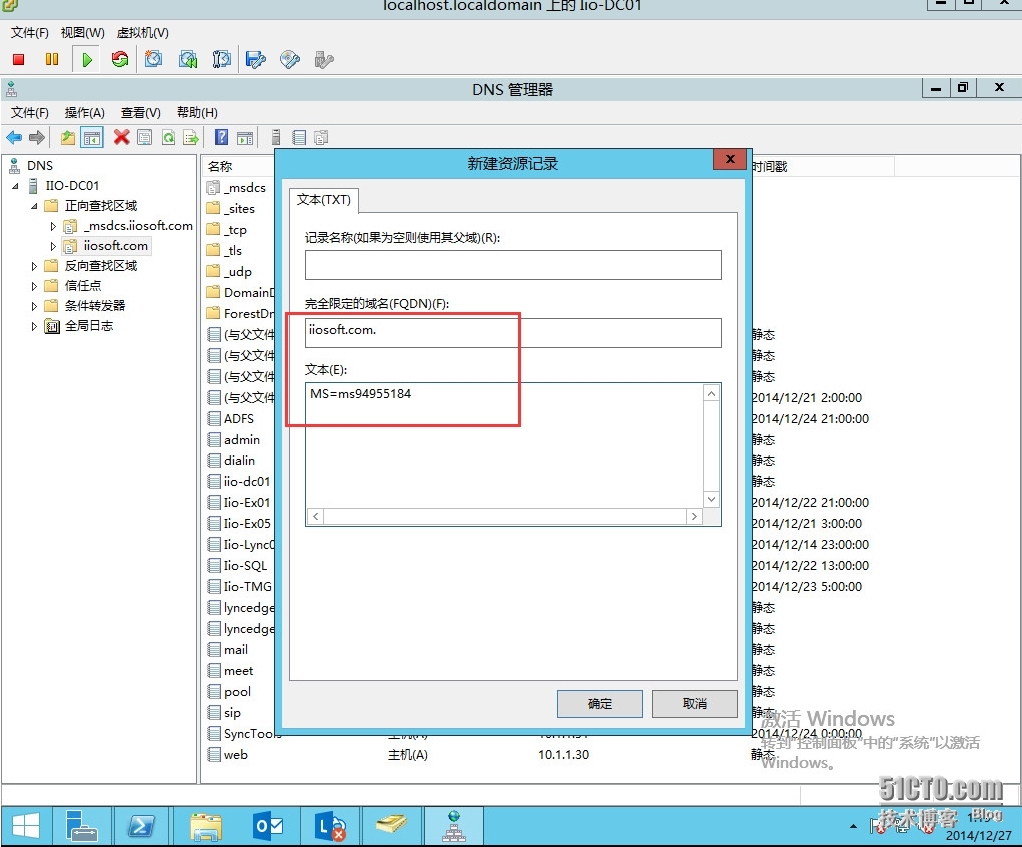The height and width of the screenshot is (847, 1022).
Task: Open File Explorer from the taskbar
Action: coord(206,826)
